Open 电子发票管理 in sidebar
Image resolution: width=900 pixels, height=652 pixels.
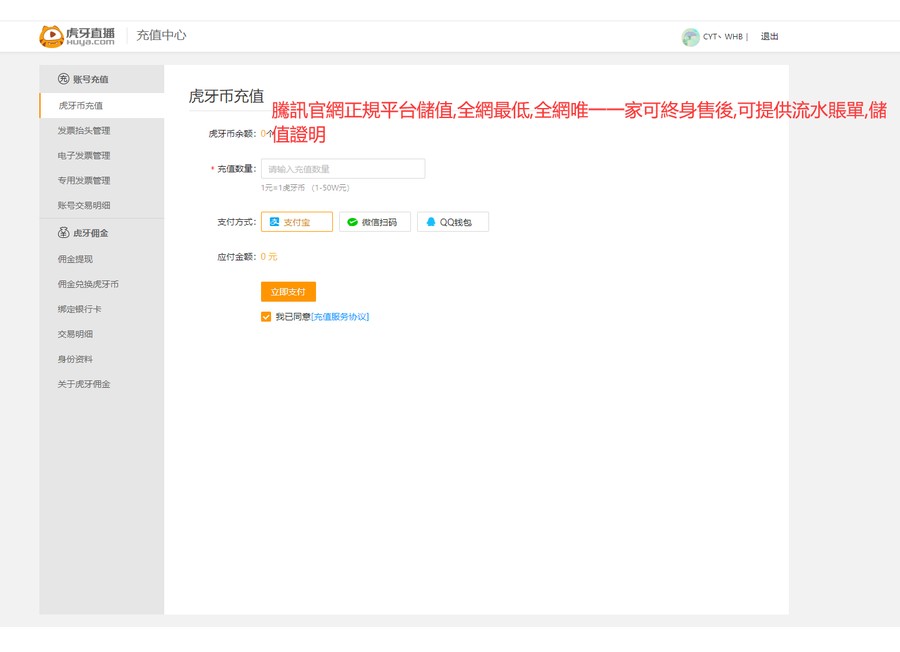84,156
